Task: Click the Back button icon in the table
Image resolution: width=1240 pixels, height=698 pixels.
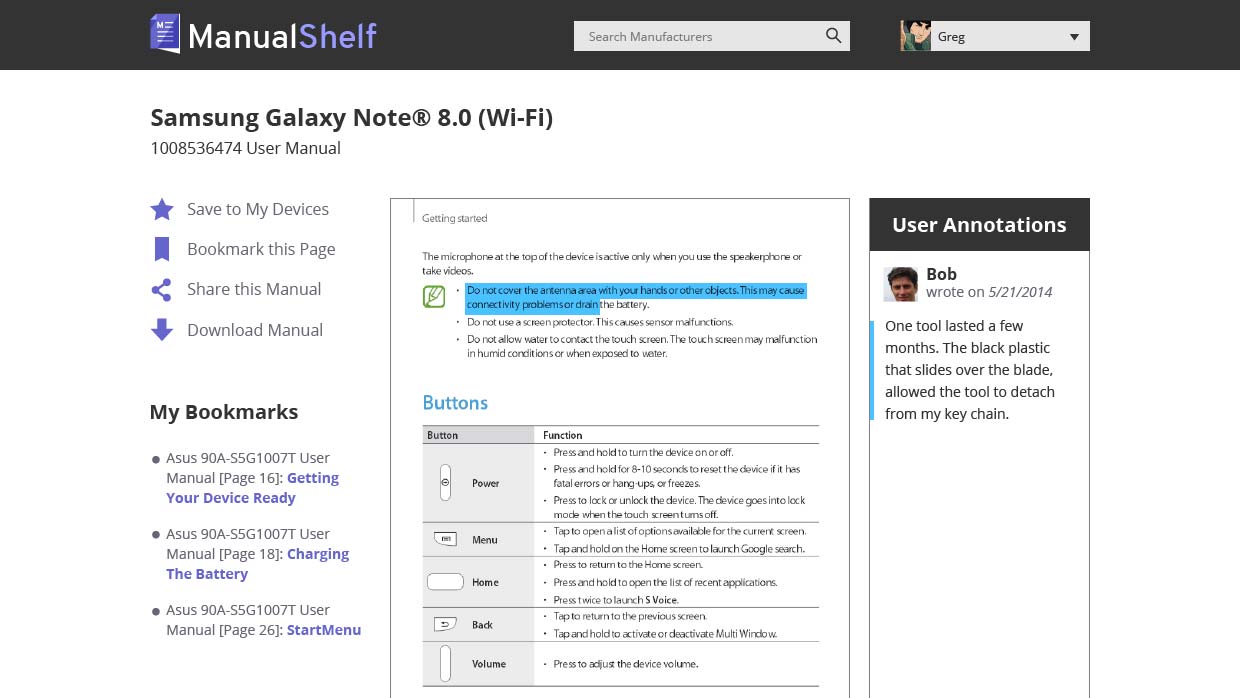Action: [x=446, y=624]
